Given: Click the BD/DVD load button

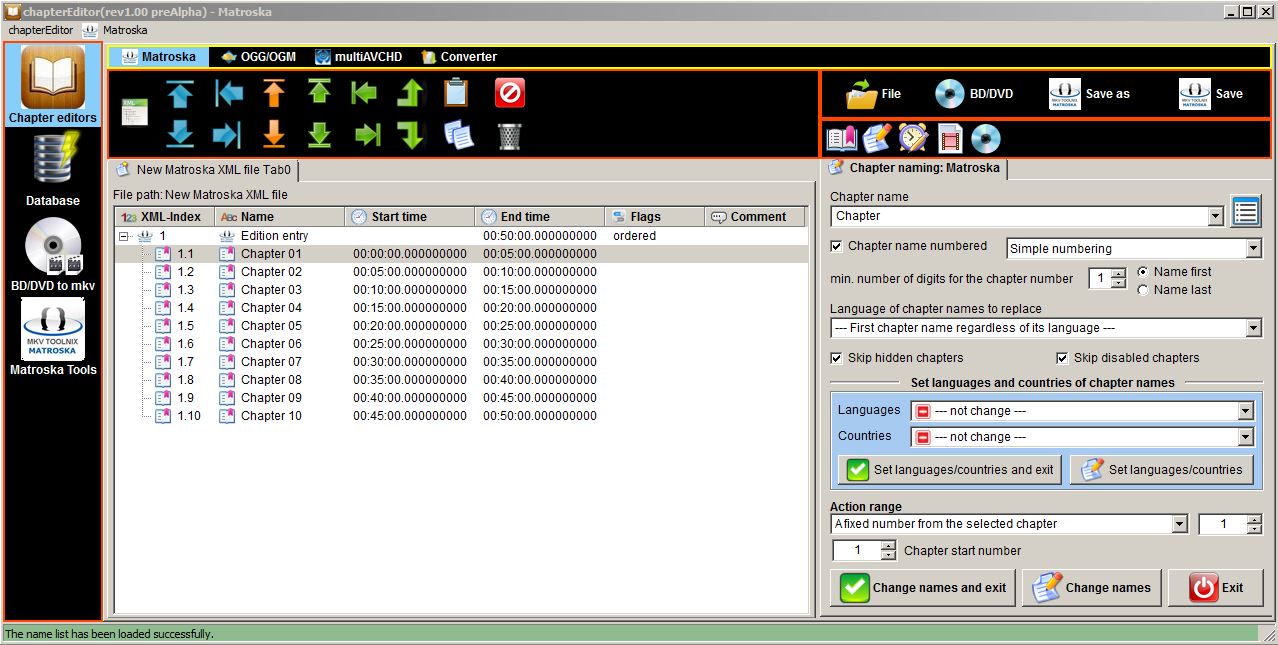Looking at the screenshot, I should 975,94.
